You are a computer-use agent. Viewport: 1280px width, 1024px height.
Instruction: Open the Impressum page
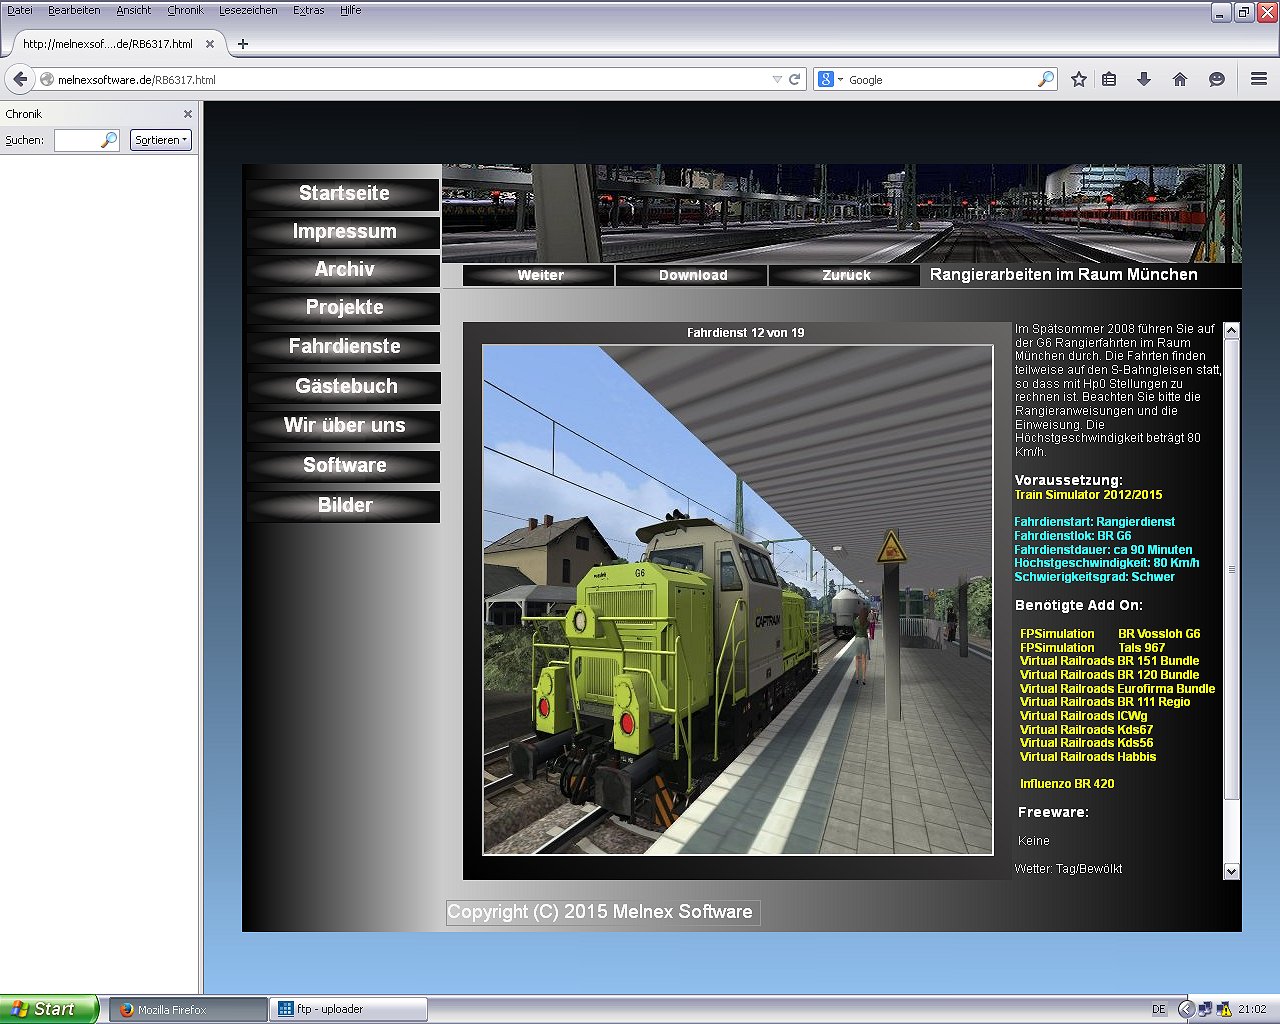pyautogui.click(x=344, y=232)
